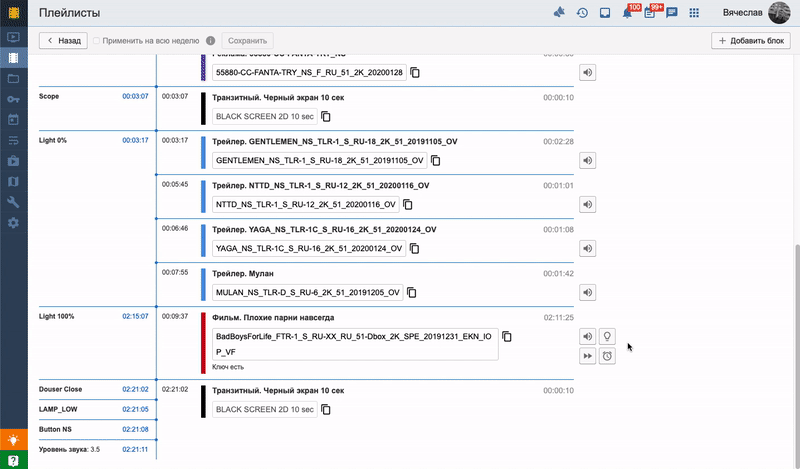Click the 55880-CC-FANTA-TRY content field
Image resolution: width=800 pixels, height=469 pixels.
coord(309,72)
